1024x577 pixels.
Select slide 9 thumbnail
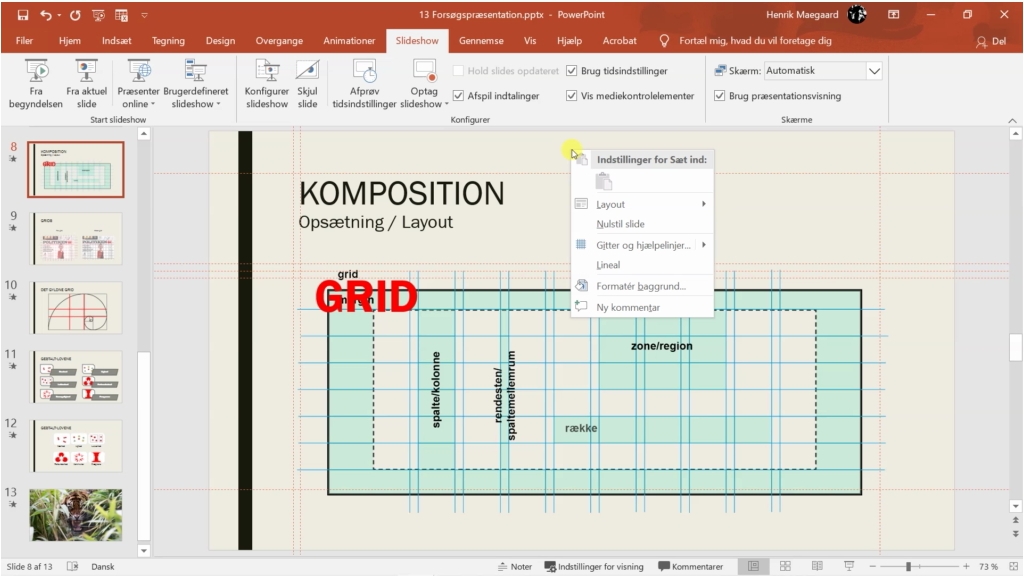pos(76,238)
